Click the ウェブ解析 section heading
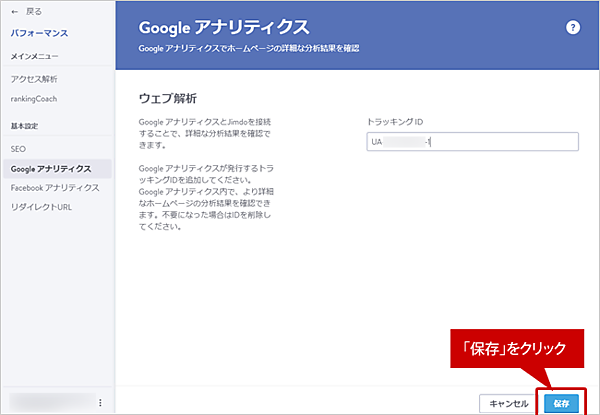This screenshot has width=600, height=415. [167, 99]
